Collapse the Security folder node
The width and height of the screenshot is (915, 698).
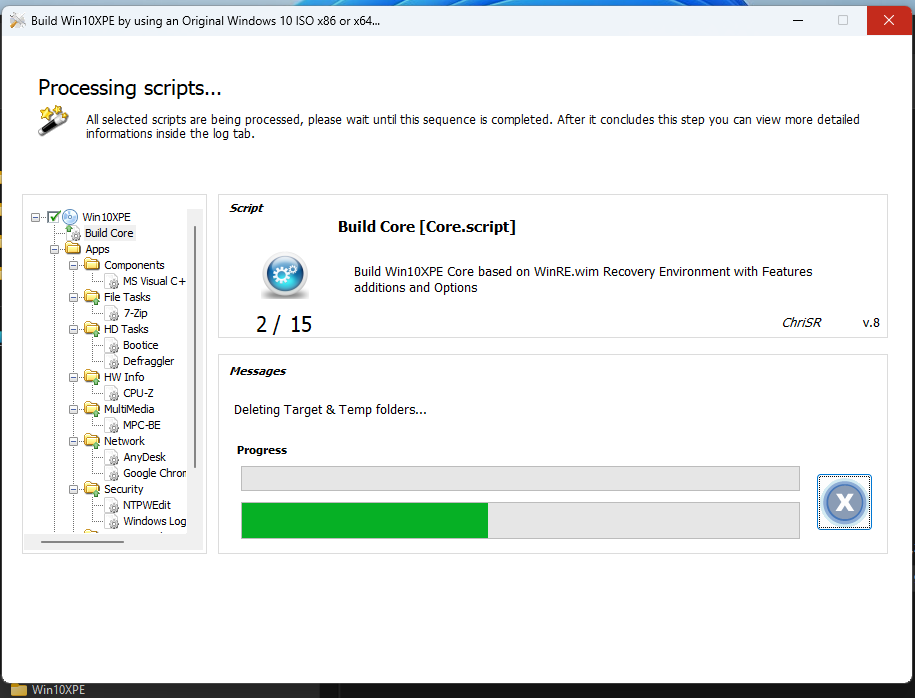[x=74, y=489]
